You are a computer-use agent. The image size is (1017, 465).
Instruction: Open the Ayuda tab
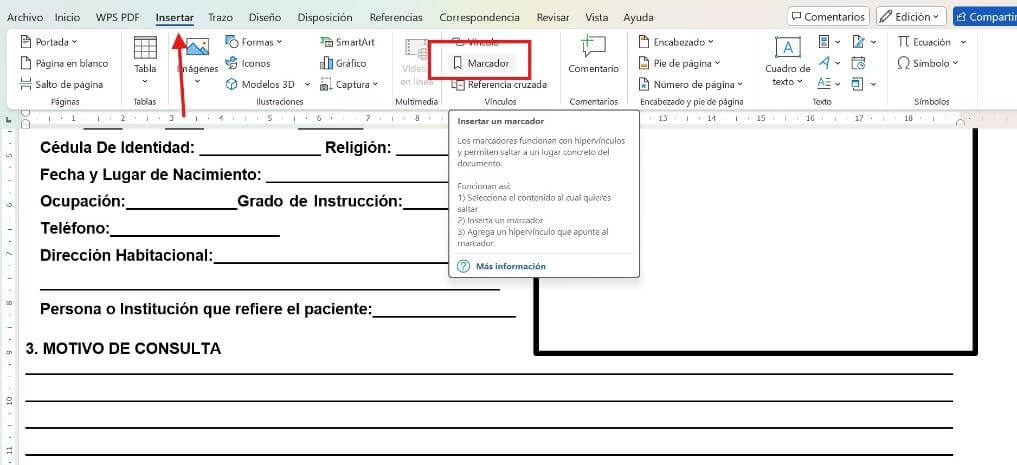coord(638,18)
